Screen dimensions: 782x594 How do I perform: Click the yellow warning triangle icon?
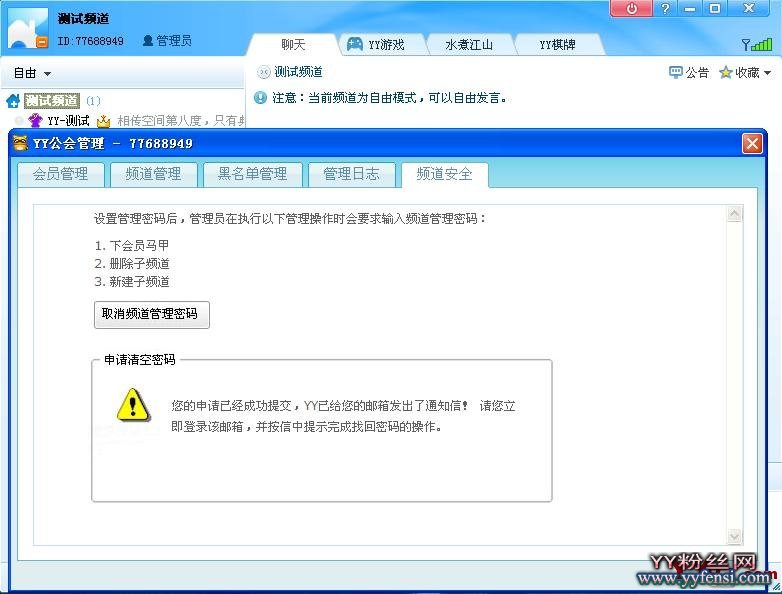[x=133, y=404]
